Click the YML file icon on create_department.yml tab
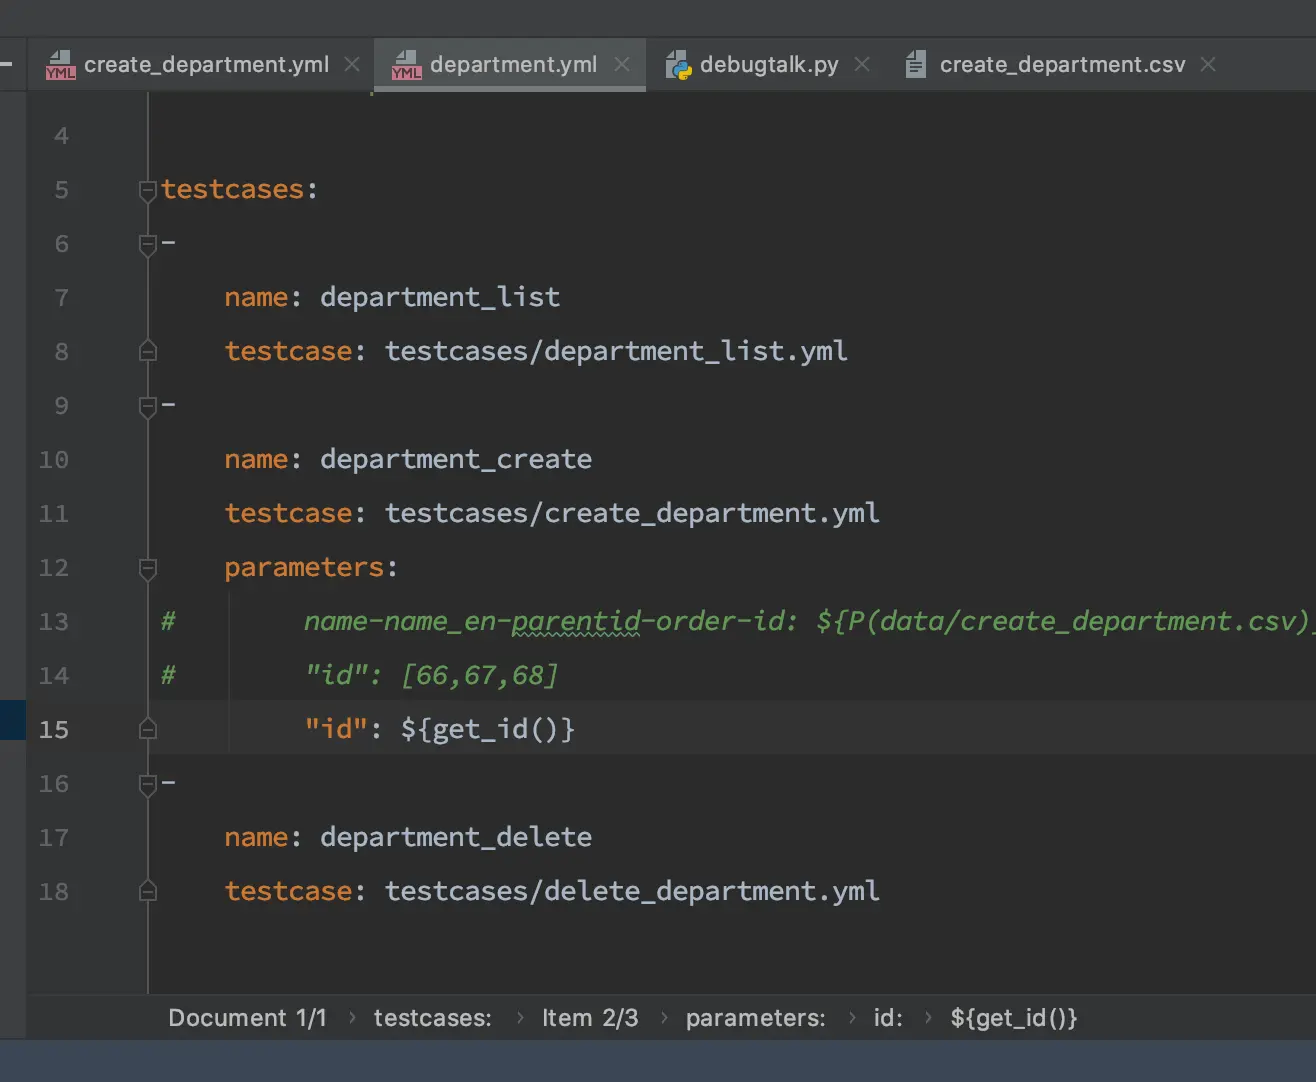 (60, 65)
